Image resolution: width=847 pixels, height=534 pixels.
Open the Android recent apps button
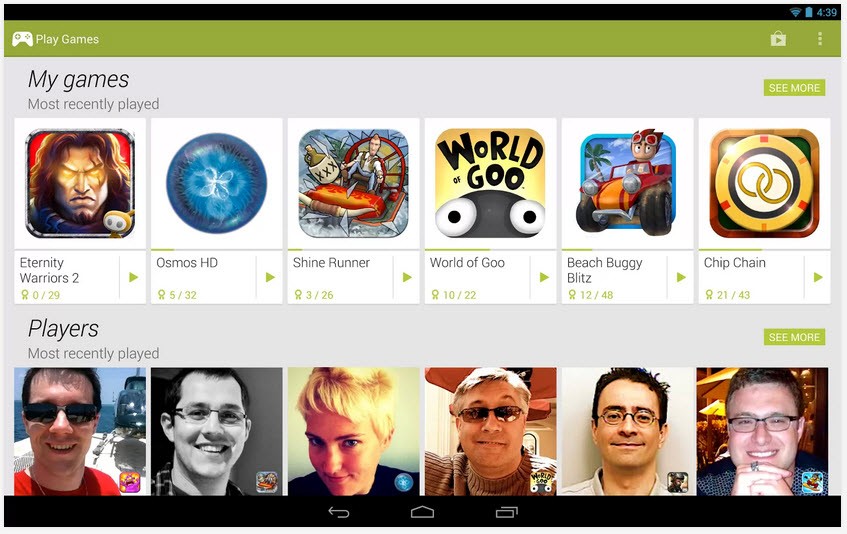point(506,512)
